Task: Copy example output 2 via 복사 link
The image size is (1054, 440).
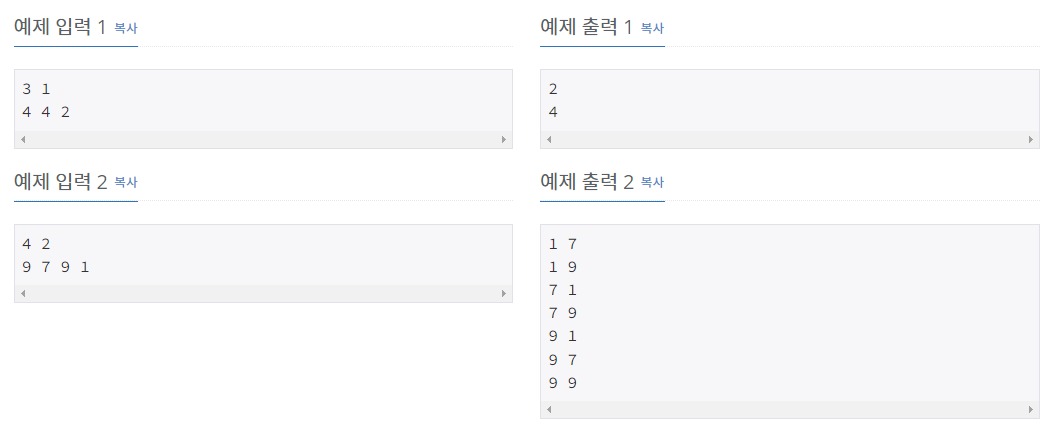Action: [652, 182]
